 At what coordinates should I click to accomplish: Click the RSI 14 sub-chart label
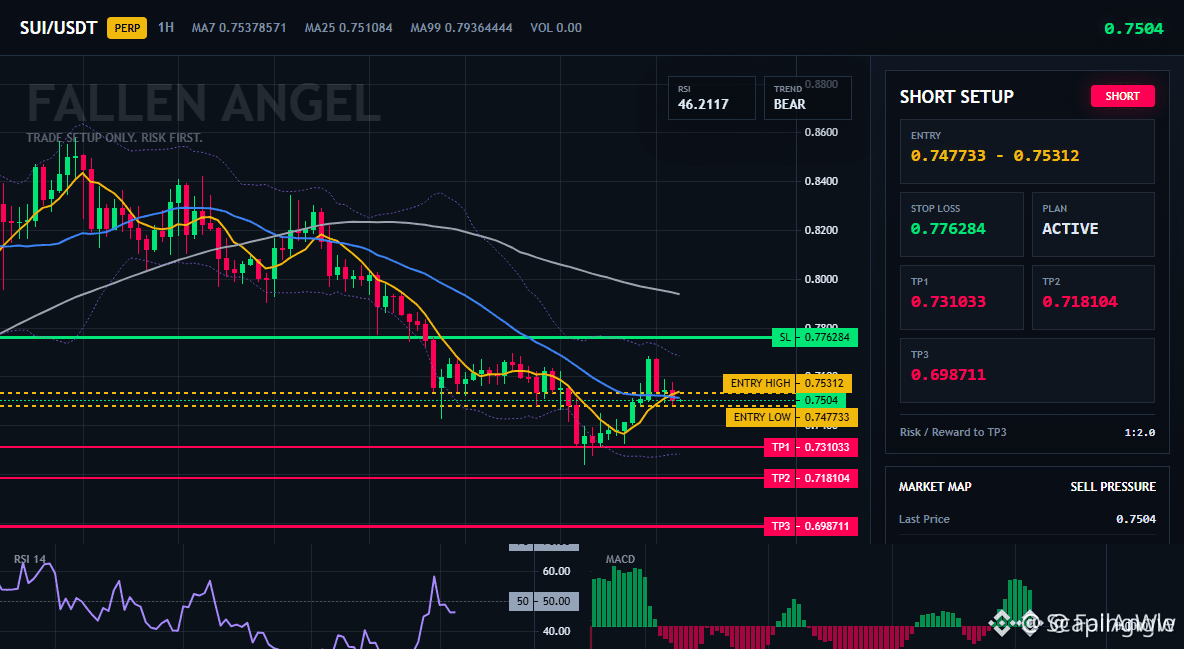tap(29, 559)
